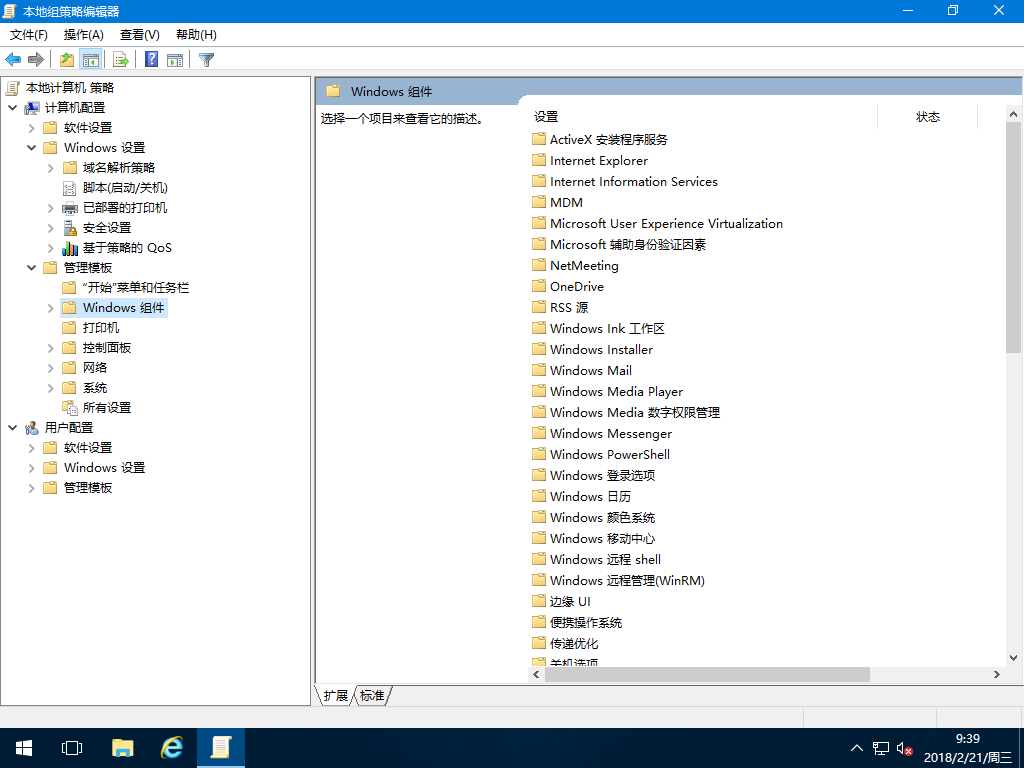Open Internet Explorer from the taskbar
This screenshot has width=1024, height=768.
click(170, 747)
